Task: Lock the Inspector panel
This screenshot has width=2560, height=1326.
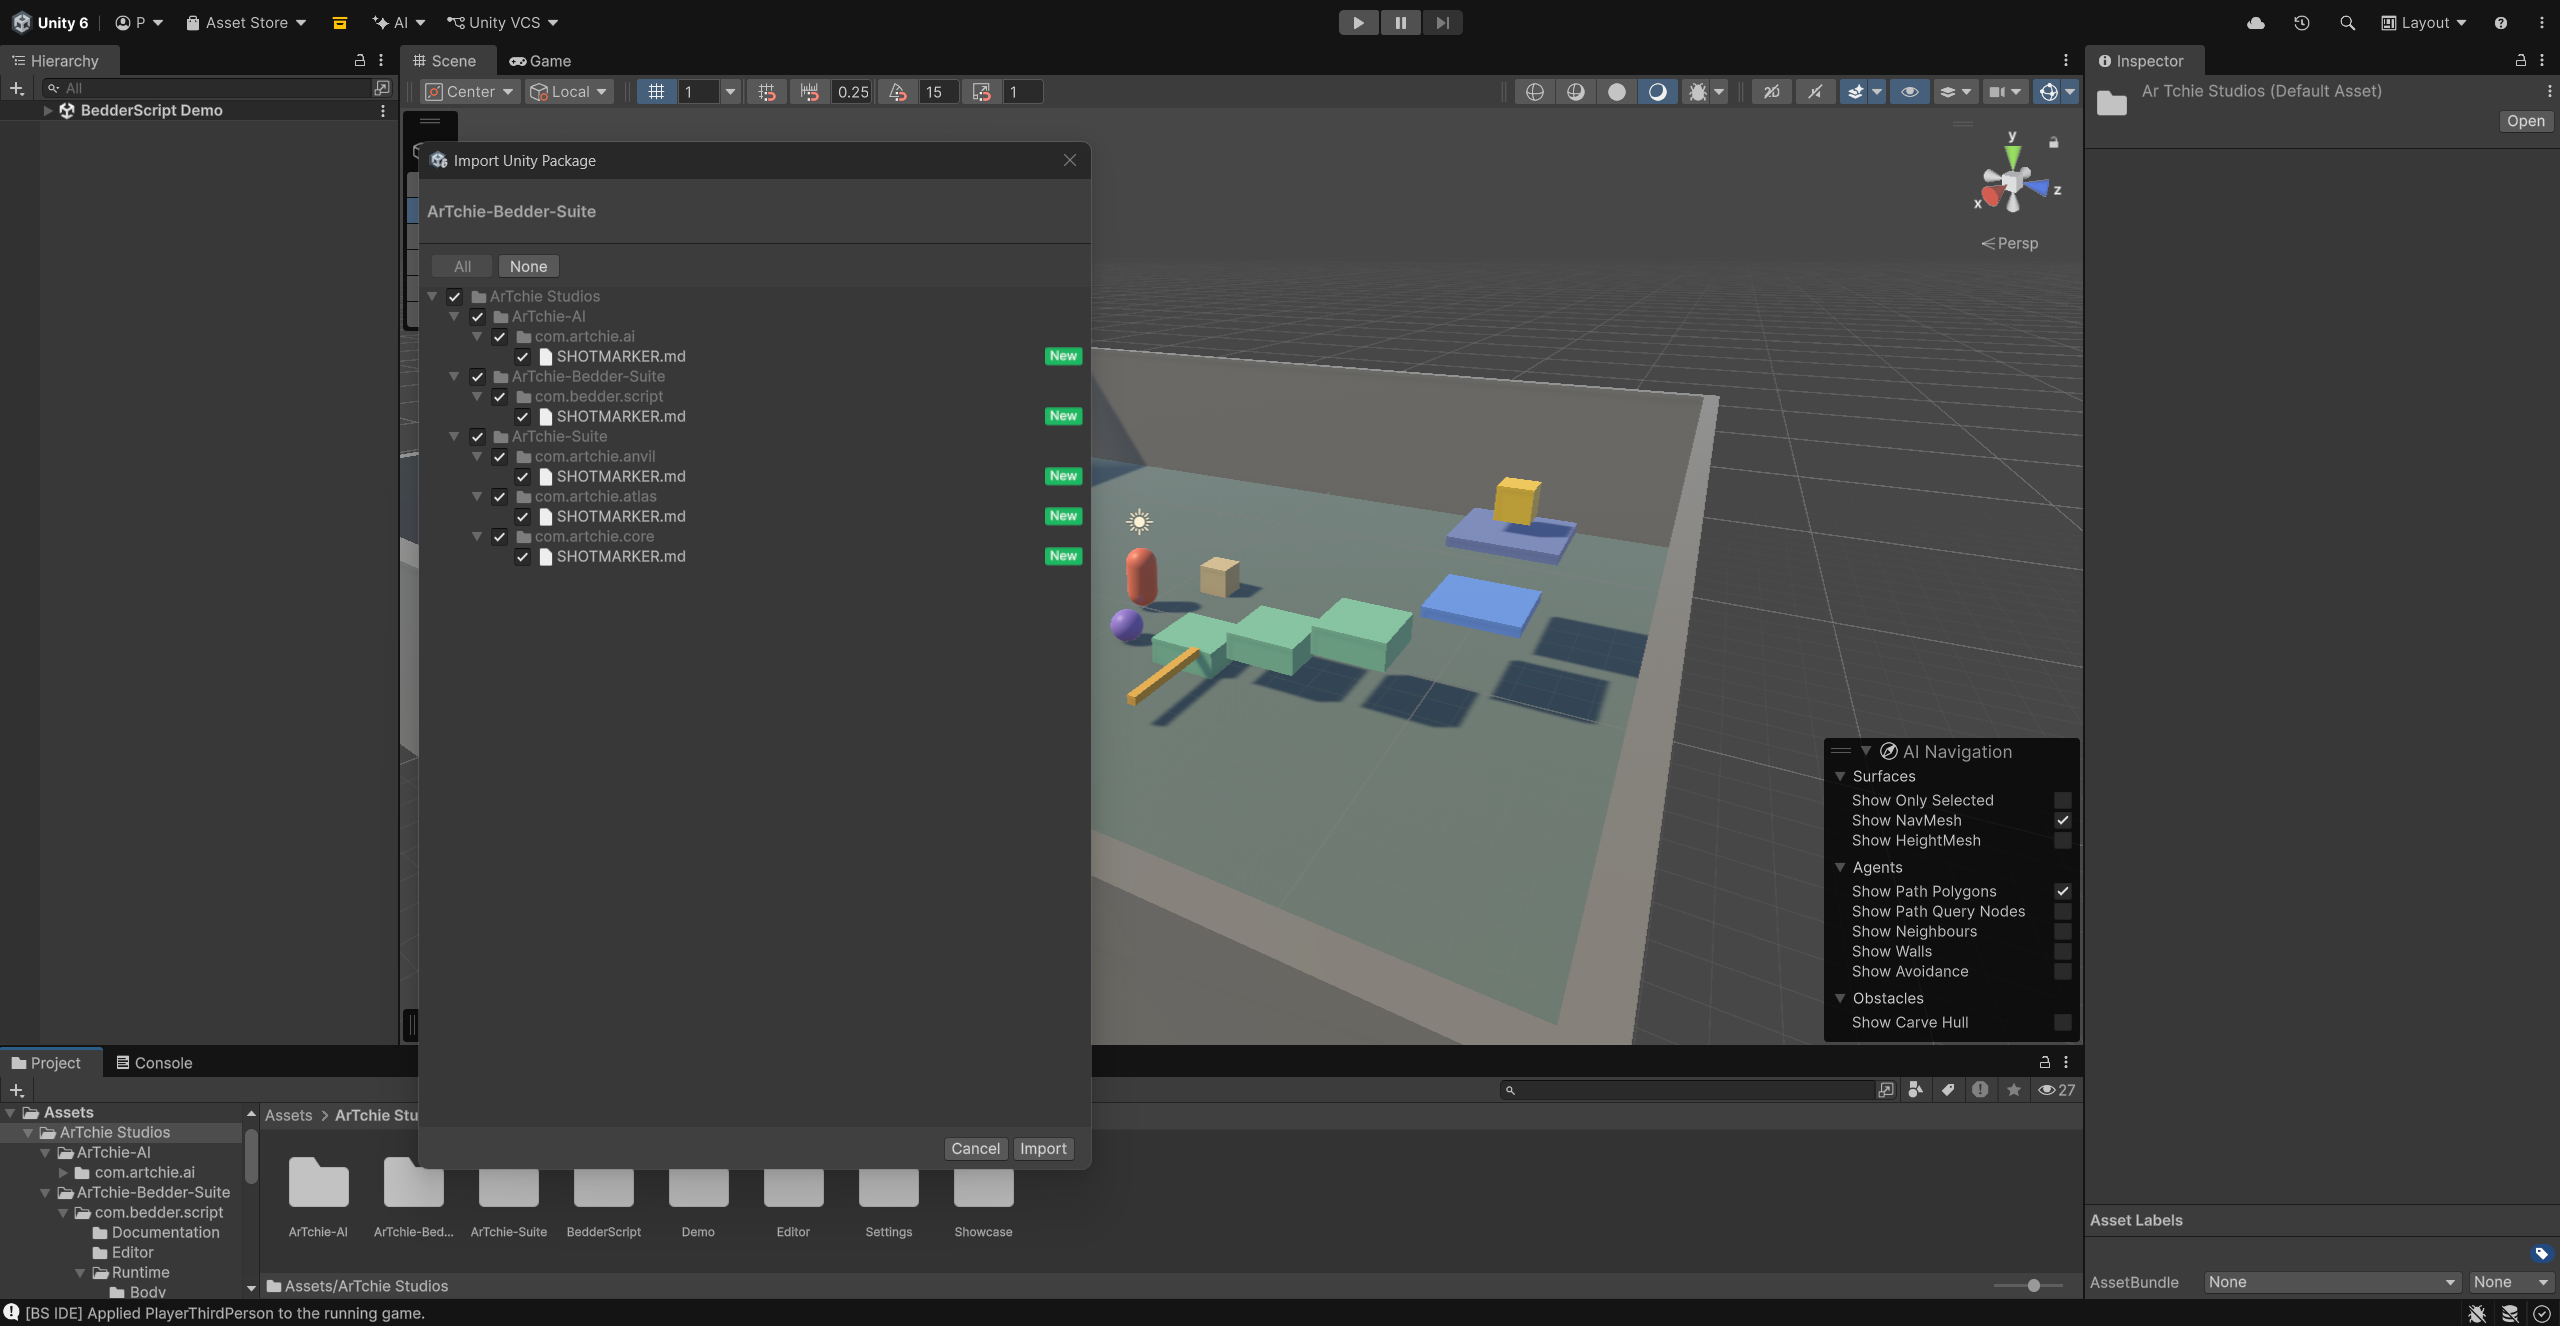Action: (x=2521, y=61)
